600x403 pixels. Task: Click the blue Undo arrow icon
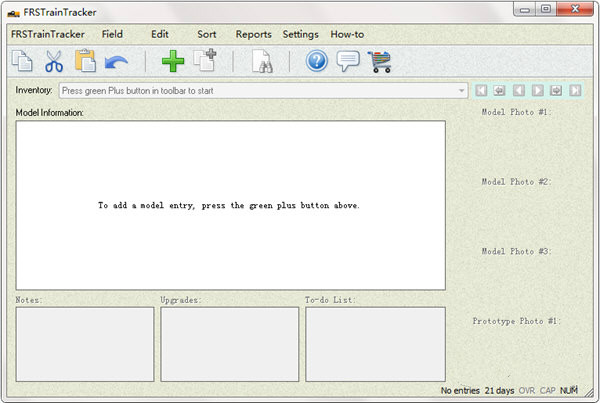point(116,62)
